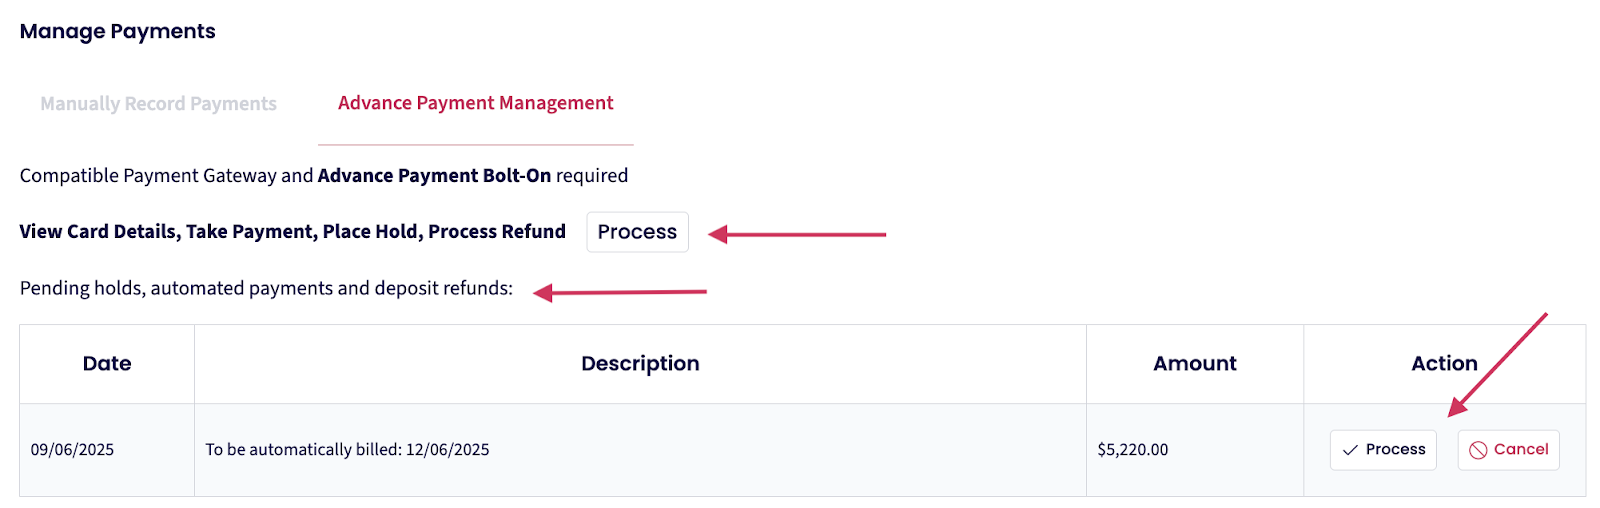The height and width of the screenshot is (508, 1600).
Task: Cancel the pending automatic billing
Action: pyautogui.click(x=1508, y=450)
